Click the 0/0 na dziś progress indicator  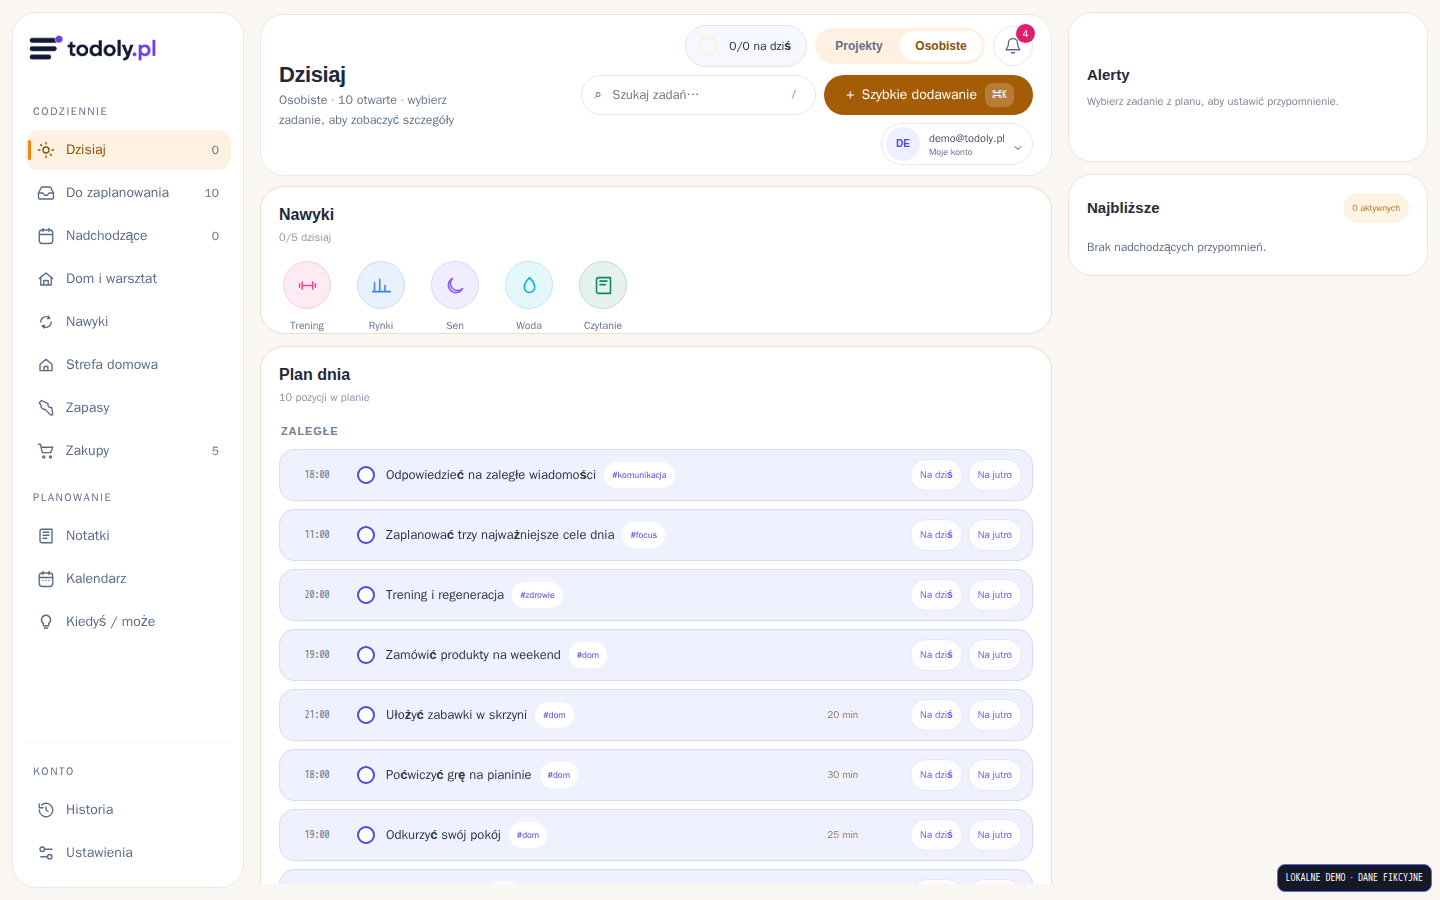[x=746, y=46]
